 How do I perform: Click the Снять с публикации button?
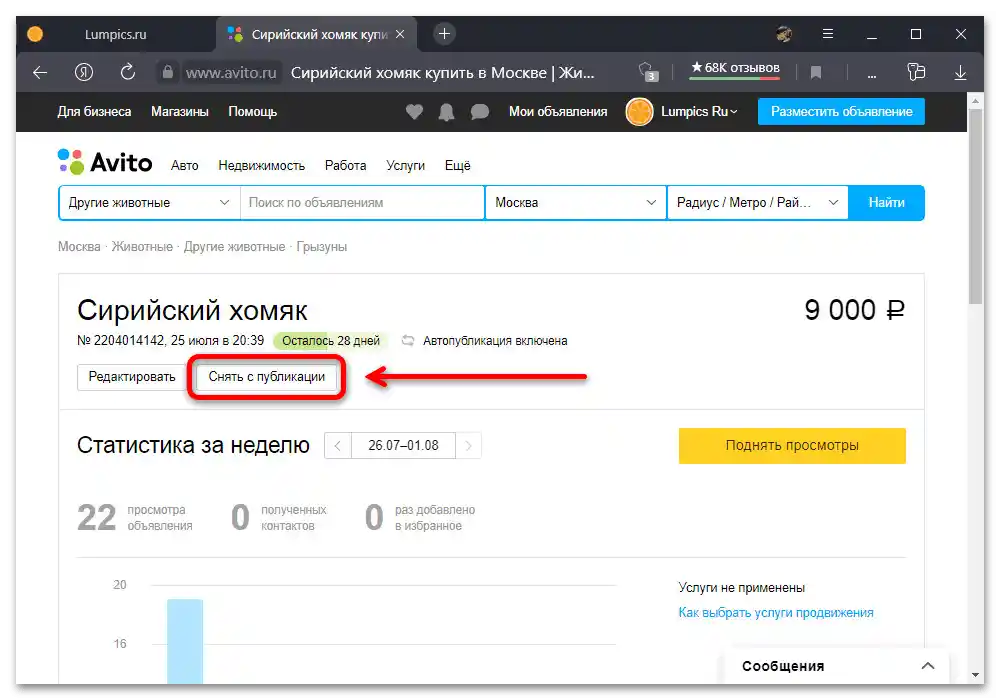click(266, 377)
